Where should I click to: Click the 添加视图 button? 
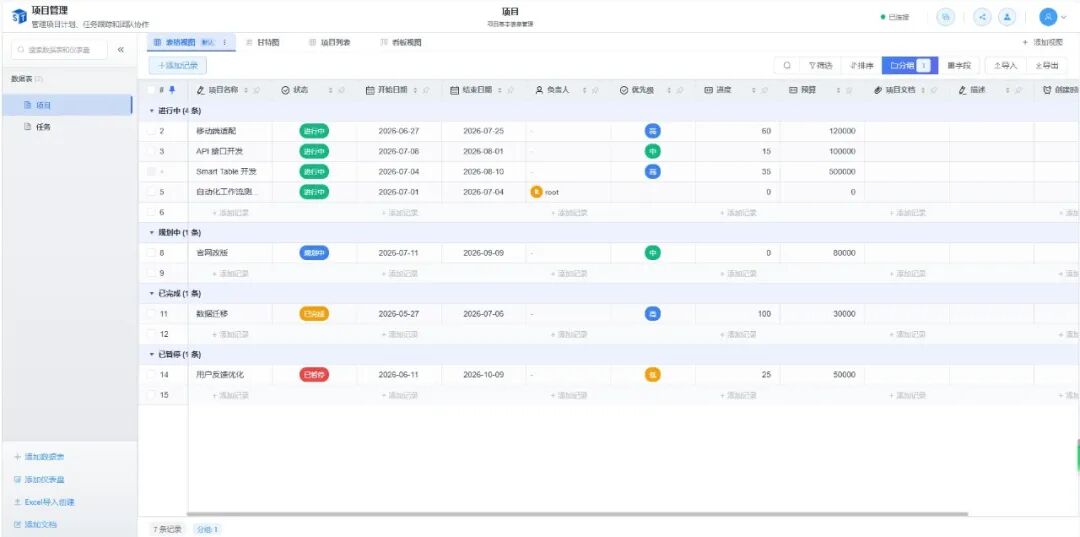[1043, 43]
